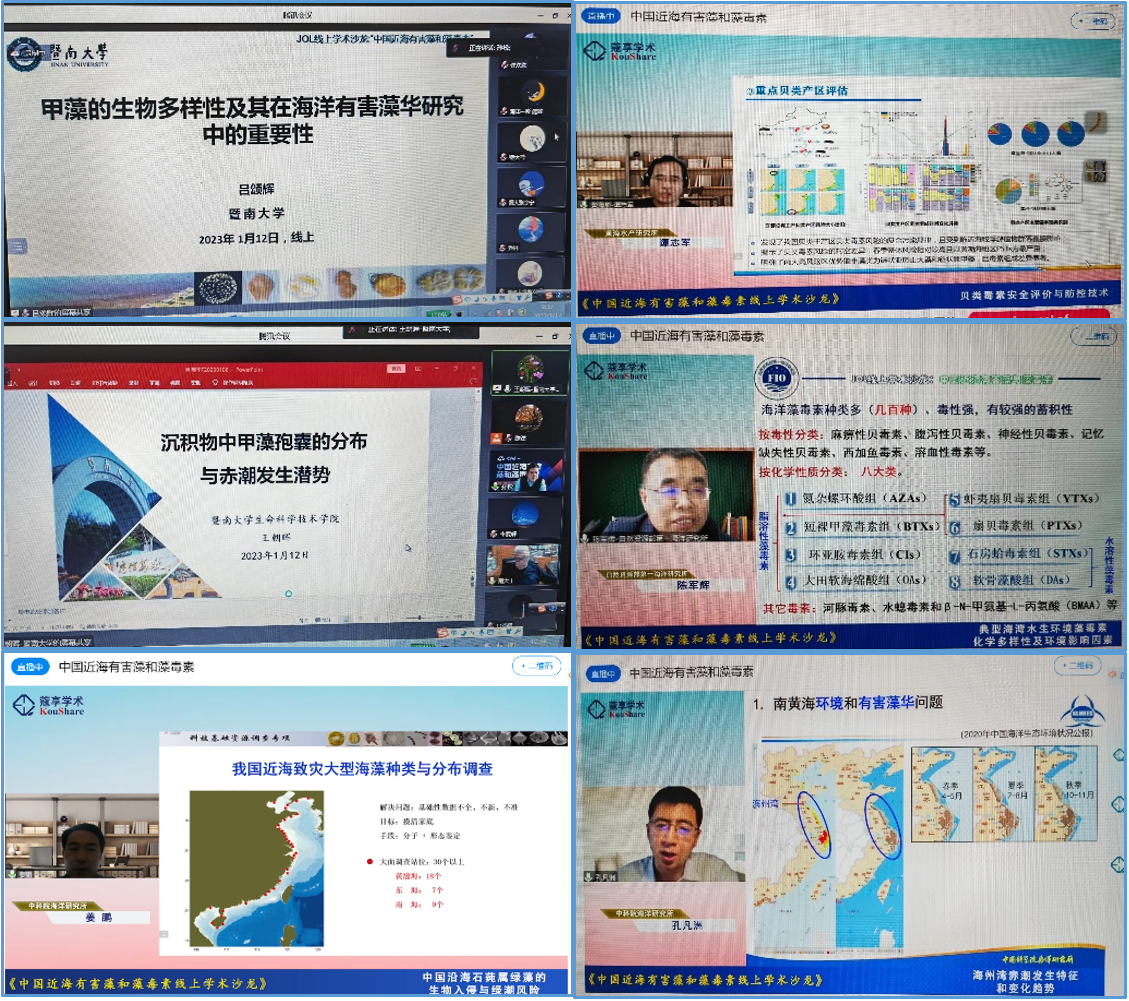1129x1001 pixels.
Task: Click the '重点贝类产区评估' slide heading
Action: [x=797, y=91]
